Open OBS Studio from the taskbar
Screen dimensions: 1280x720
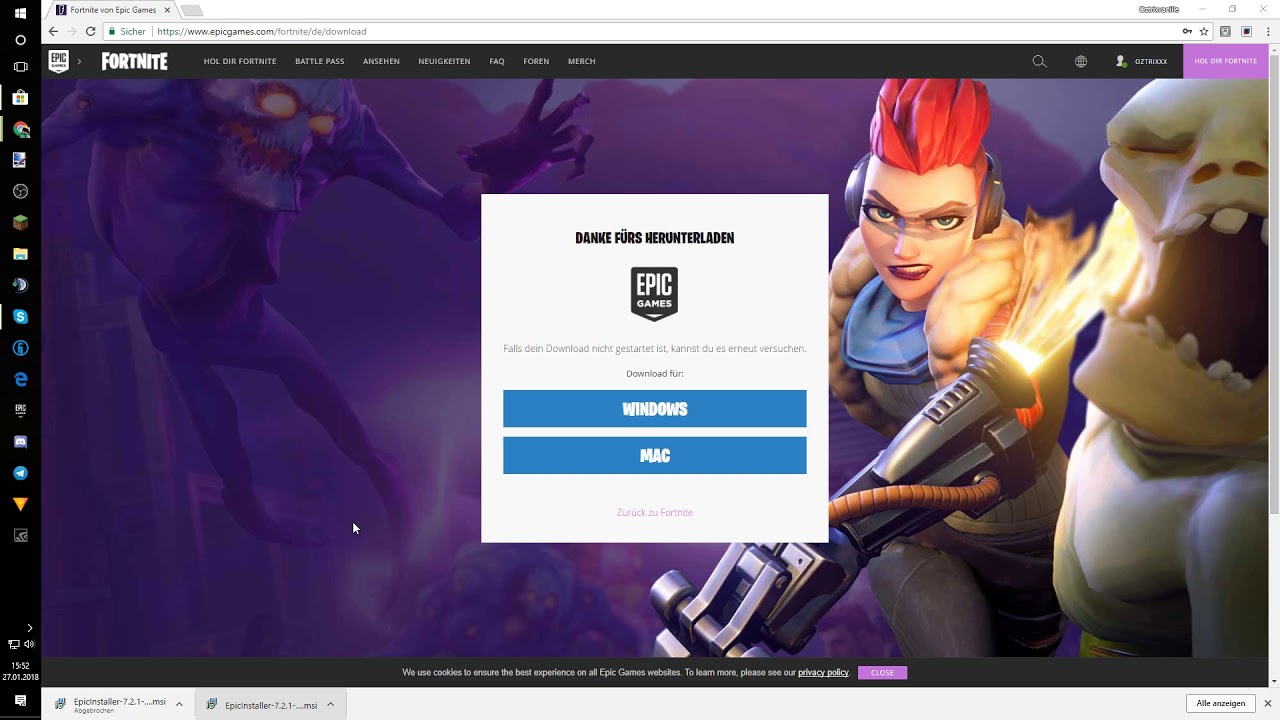pyautogui.click(x=20, y=191)
